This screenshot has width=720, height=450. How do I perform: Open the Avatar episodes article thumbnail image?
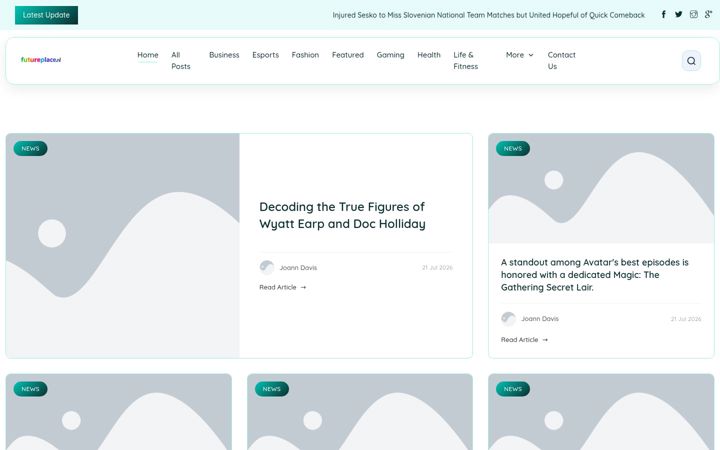[601, 188]
